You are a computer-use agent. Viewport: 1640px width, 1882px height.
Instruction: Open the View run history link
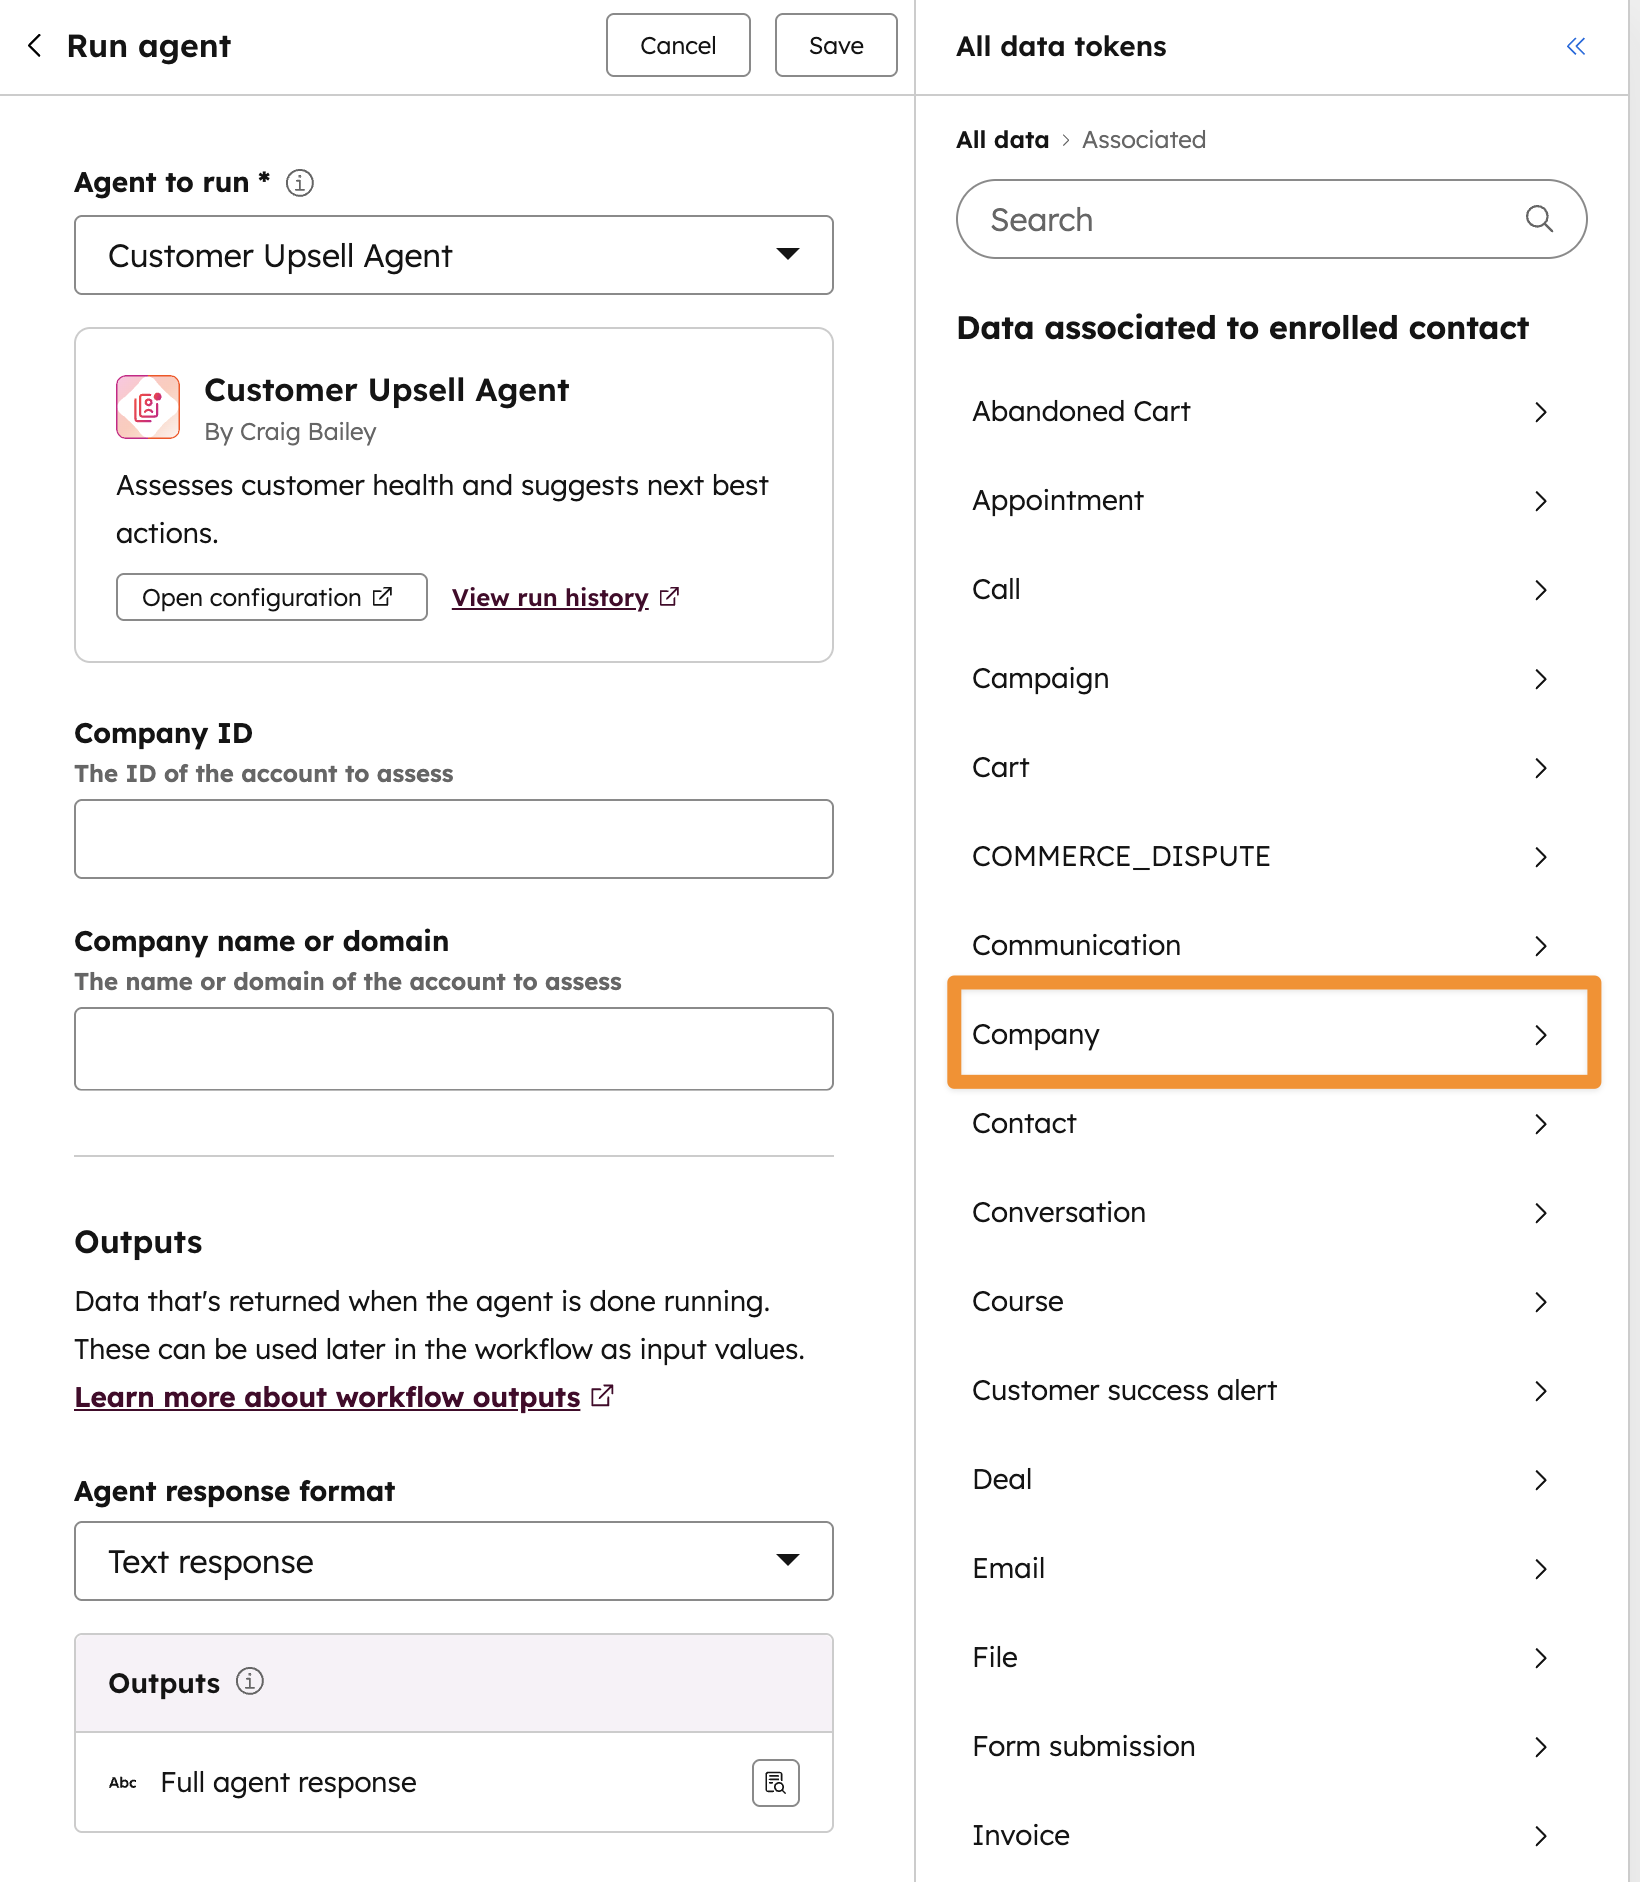551,596
